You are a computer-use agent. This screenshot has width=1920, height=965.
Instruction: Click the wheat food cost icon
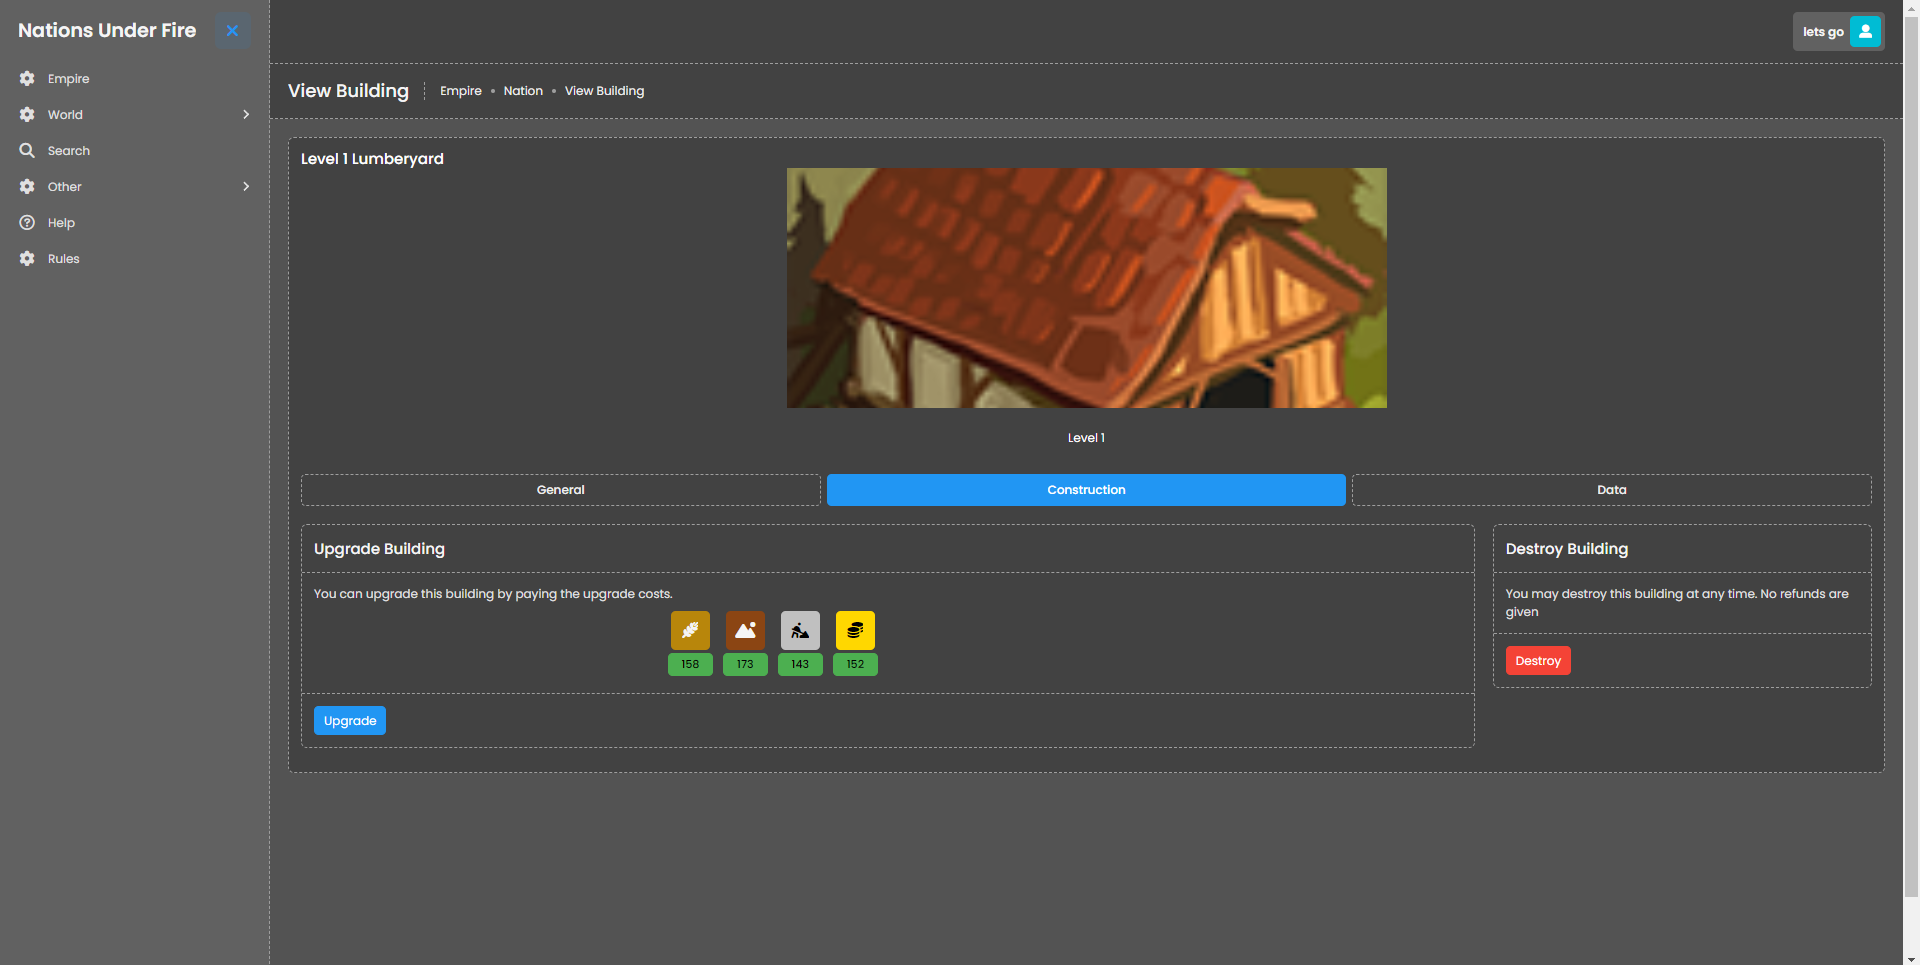690,630
